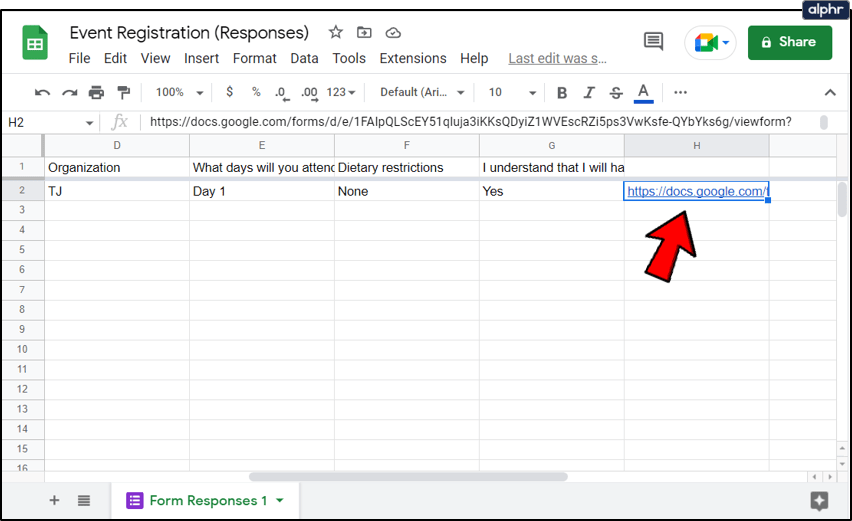Click the document title text
852x521 pixels.
pyautogui.click(x=189, y=33)
